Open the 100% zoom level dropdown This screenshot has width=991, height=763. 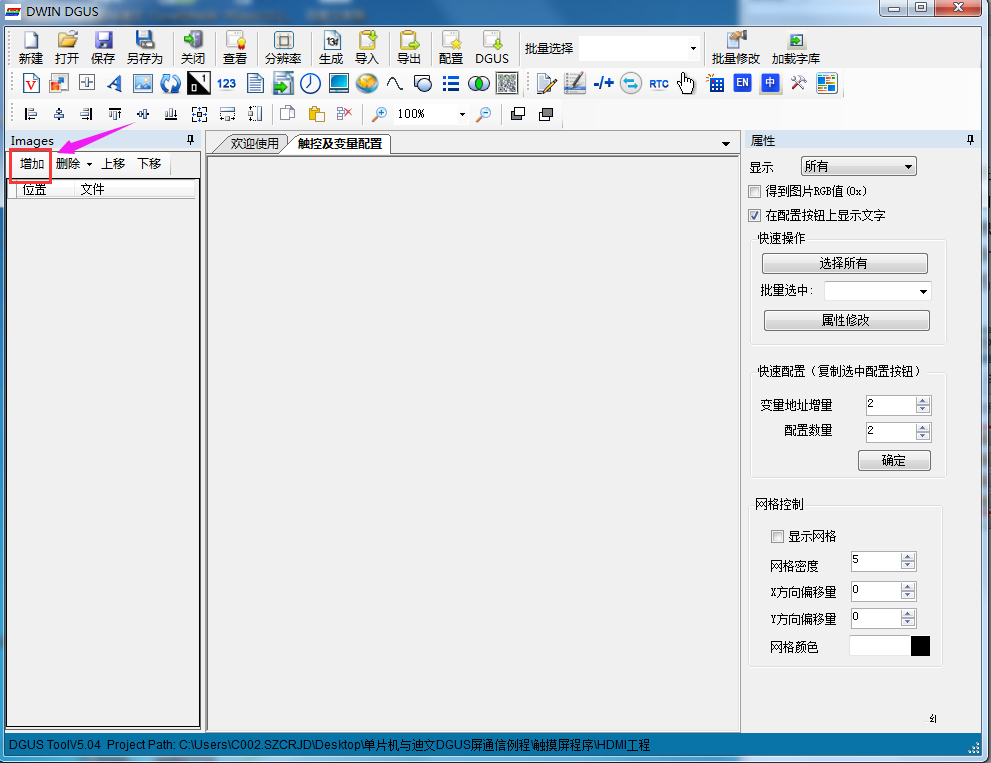pyautogui.click(x=462, y=114)
